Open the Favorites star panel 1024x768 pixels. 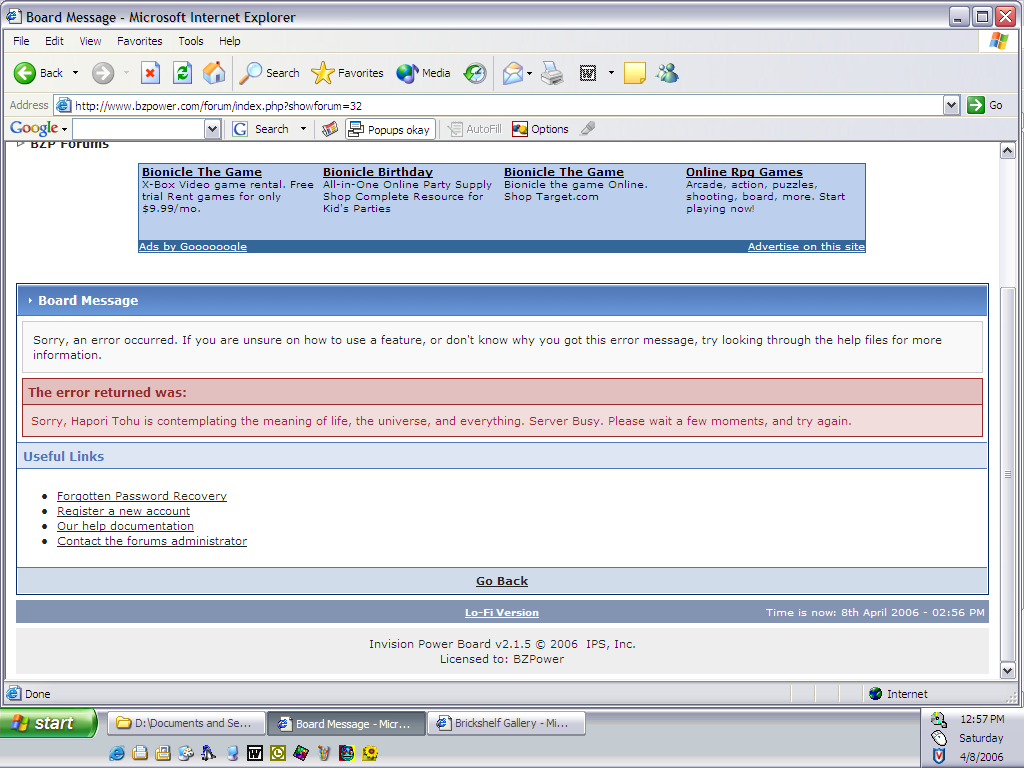point(322,73)
